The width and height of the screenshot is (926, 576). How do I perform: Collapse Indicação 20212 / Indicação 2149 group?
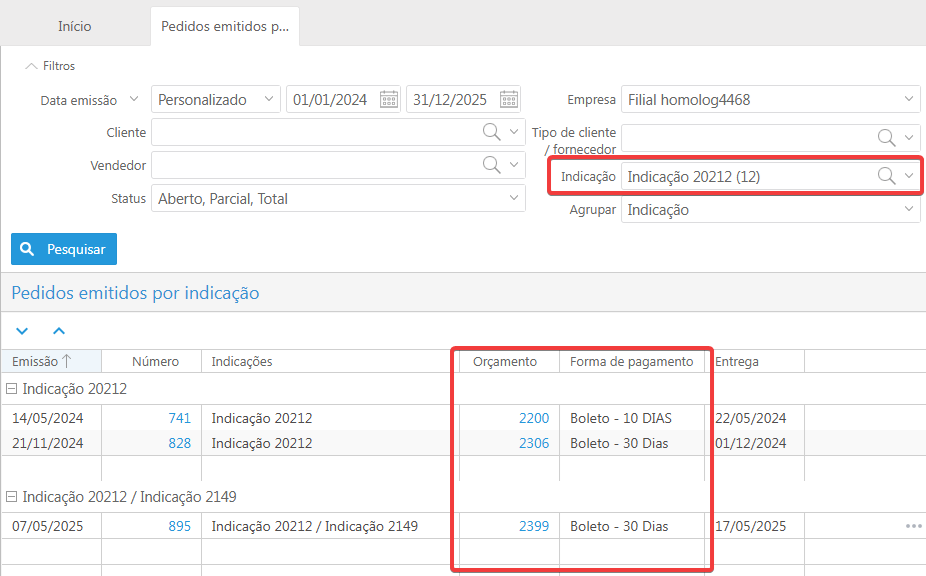pos(12,497)
